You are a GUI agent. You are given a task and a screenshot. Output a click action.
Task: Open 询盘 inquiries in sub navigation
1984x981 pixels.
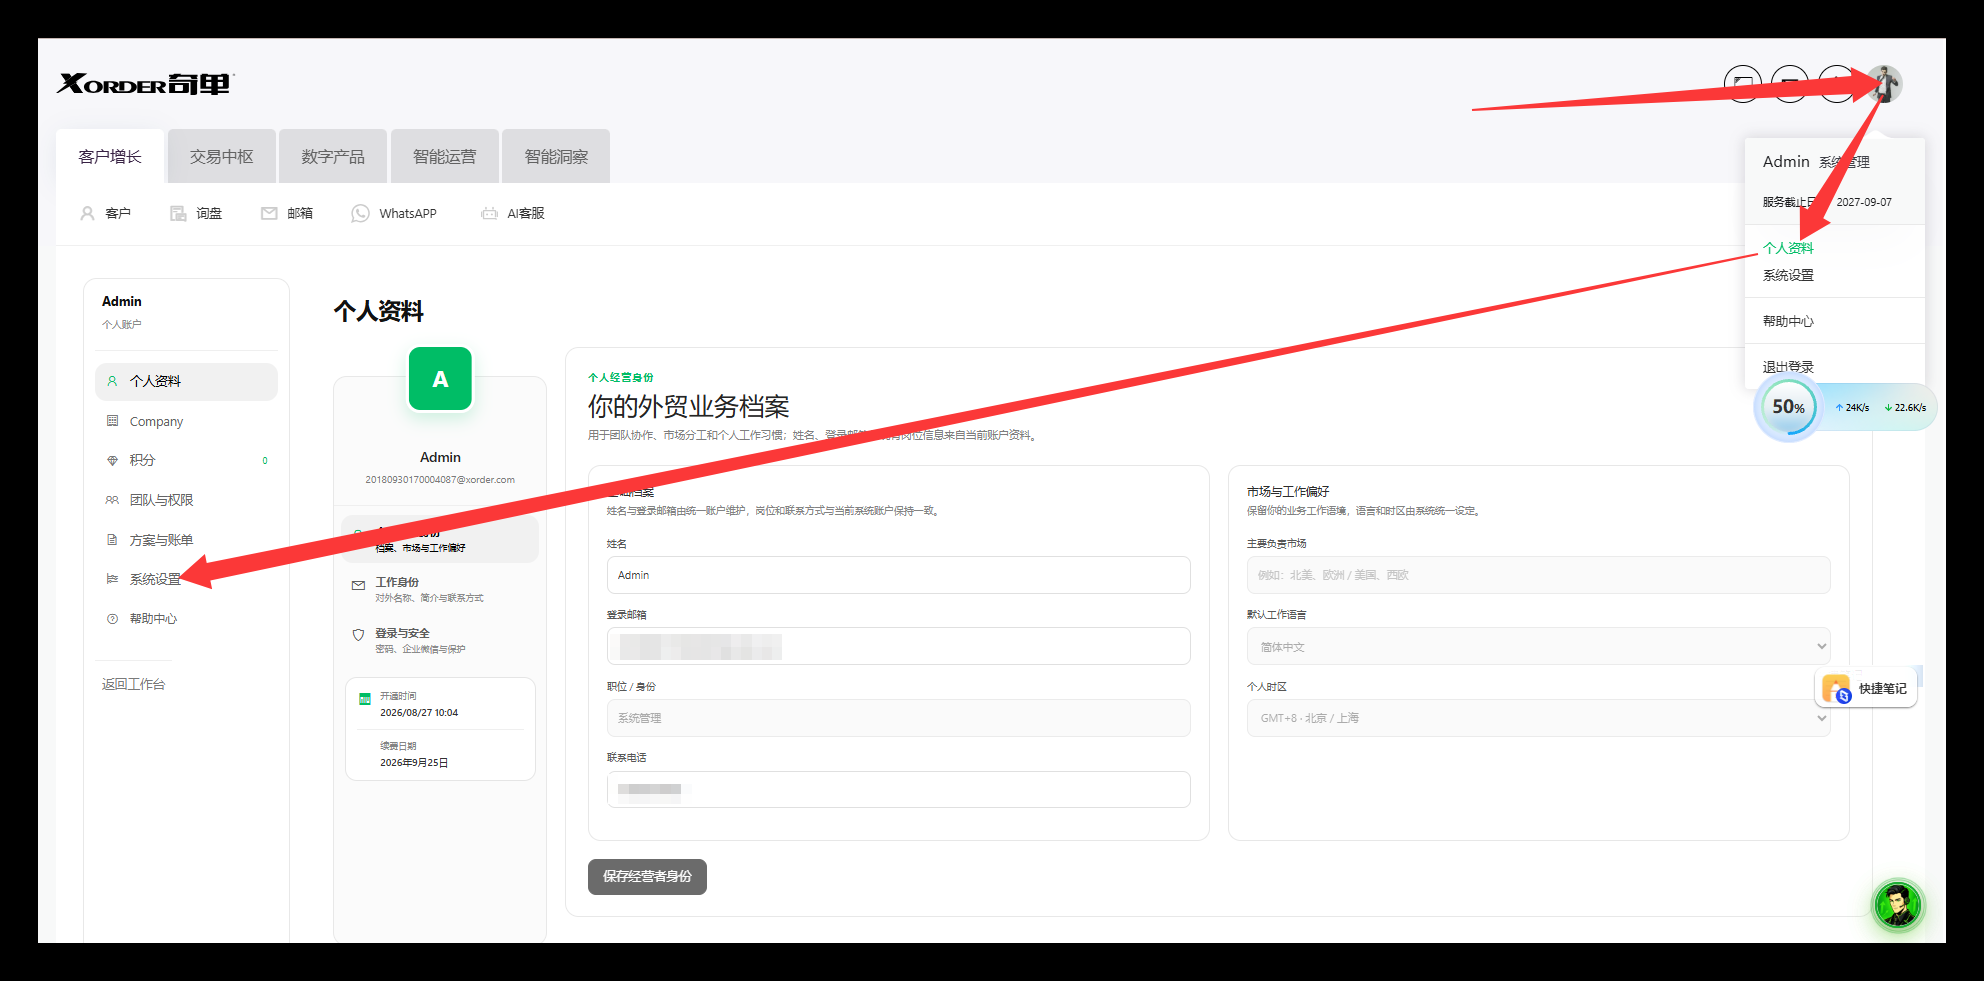click(x=196, y=213)
